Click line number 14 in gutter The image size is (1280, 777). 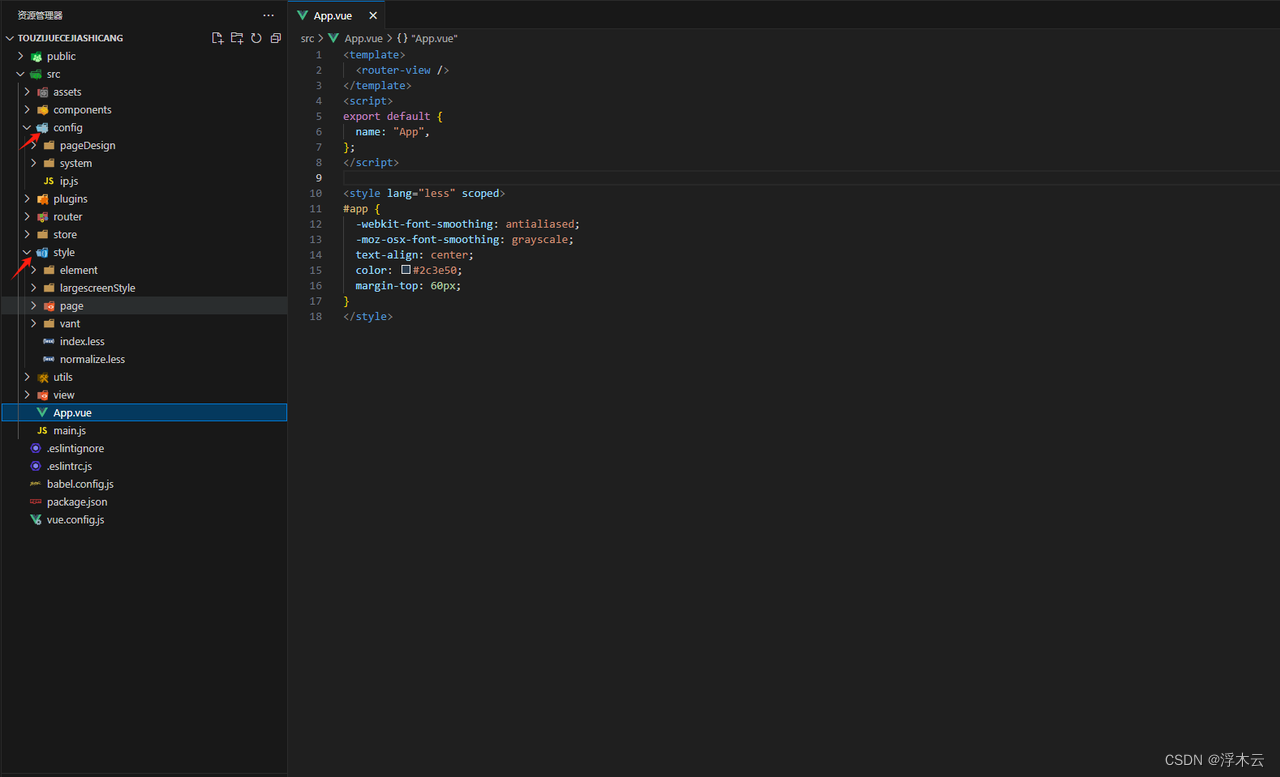point(316,255)
